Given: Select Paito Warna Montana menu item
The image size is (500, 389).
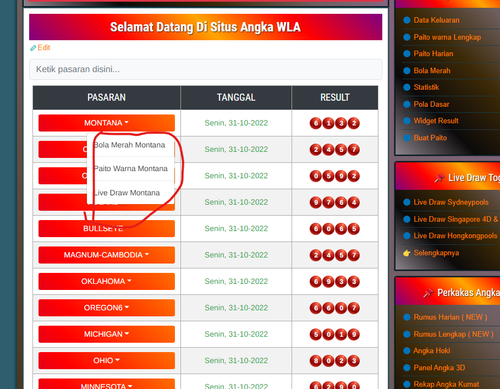Looking at the screenshot, I should click(x=130, y=169).
